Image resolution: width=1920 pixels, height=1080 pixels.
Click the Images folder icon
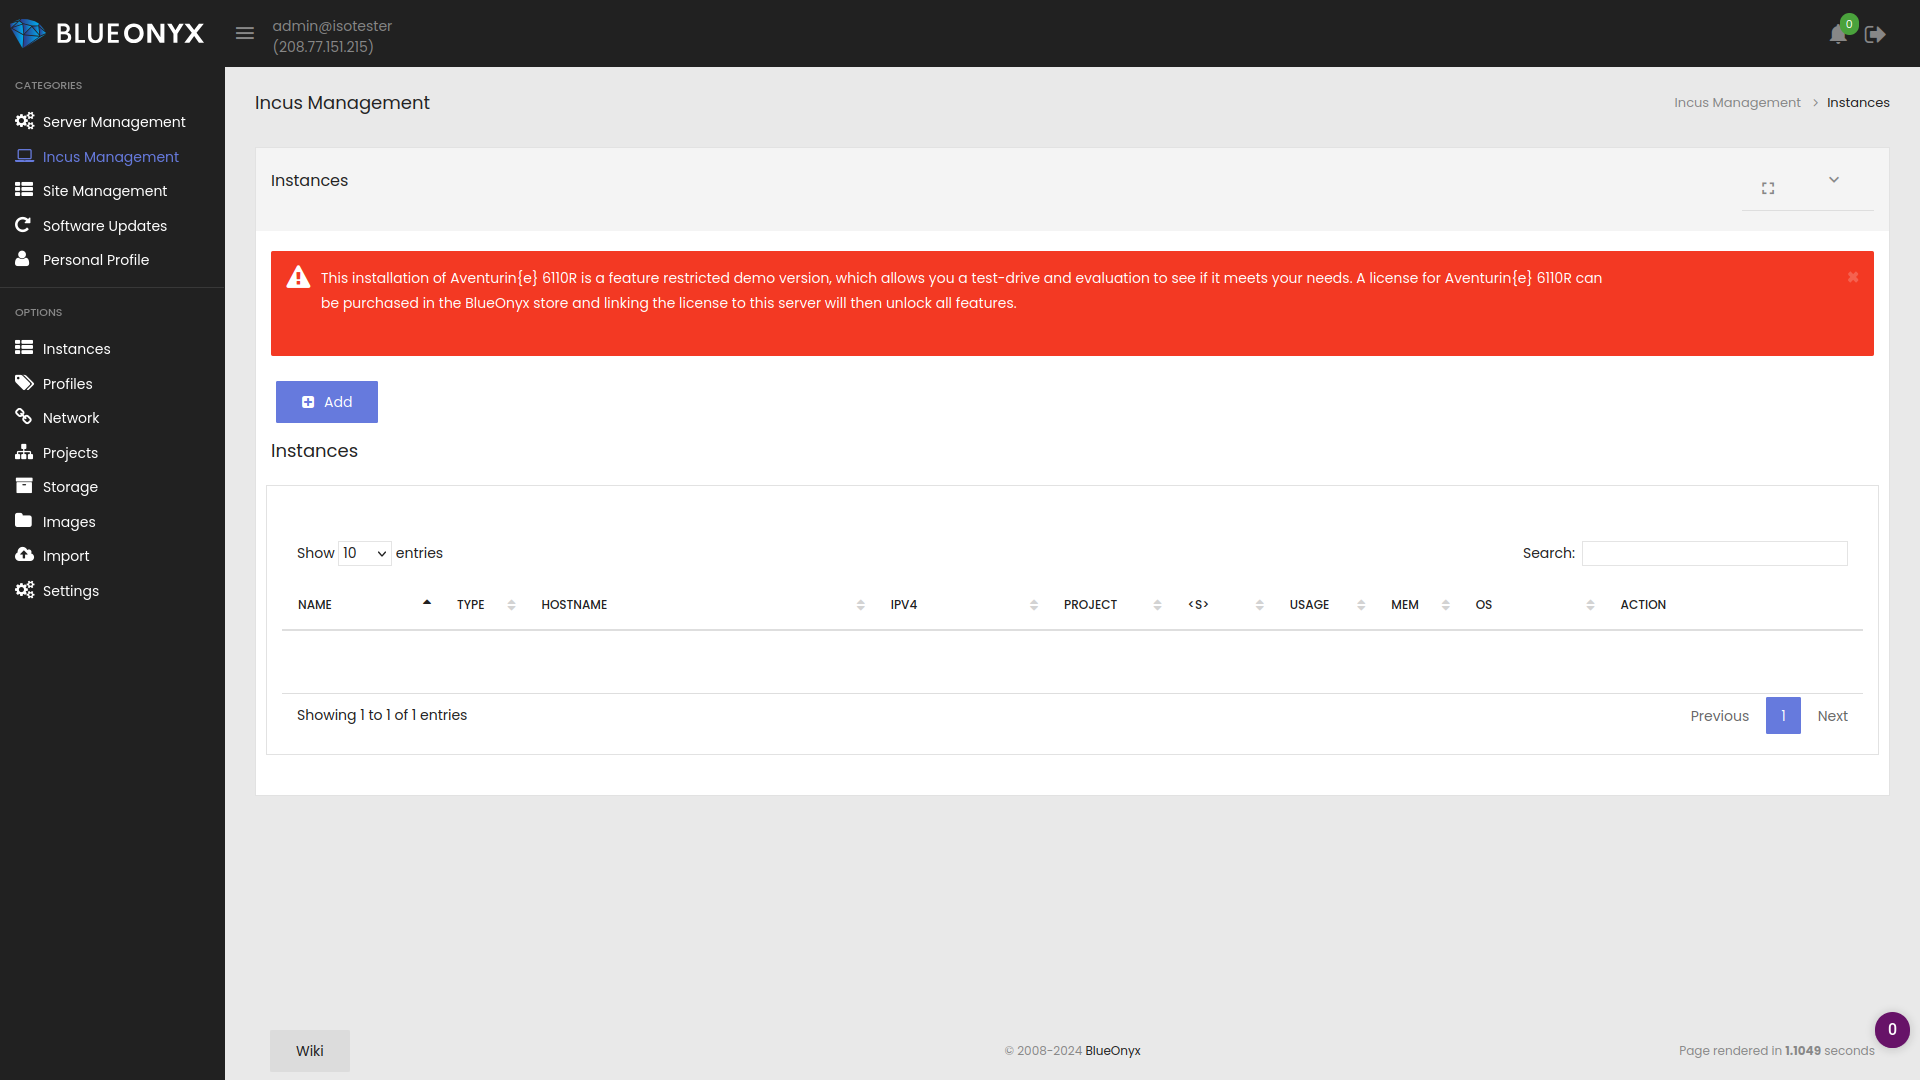point(24,521)
